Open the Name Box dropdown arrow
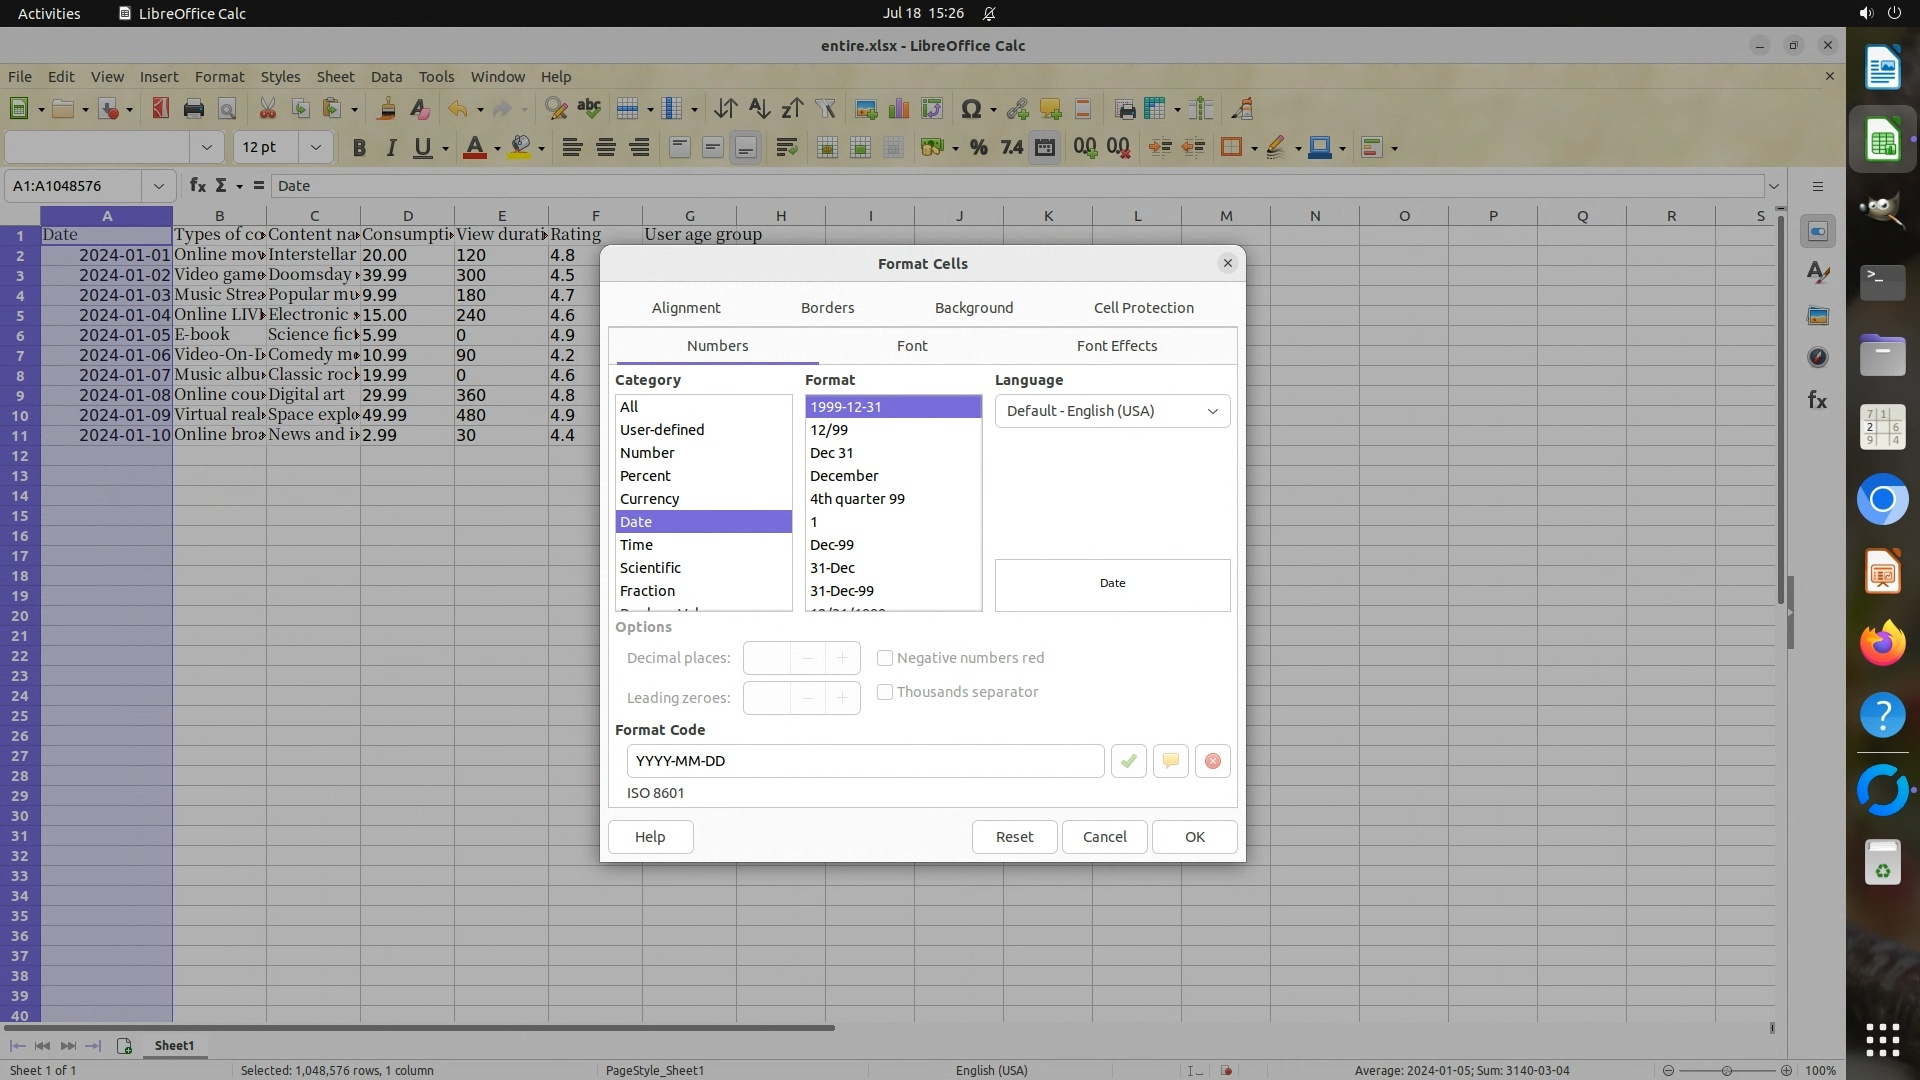Image resolution: width=1920 pixels, height=1080 pixels. [158, 186]
